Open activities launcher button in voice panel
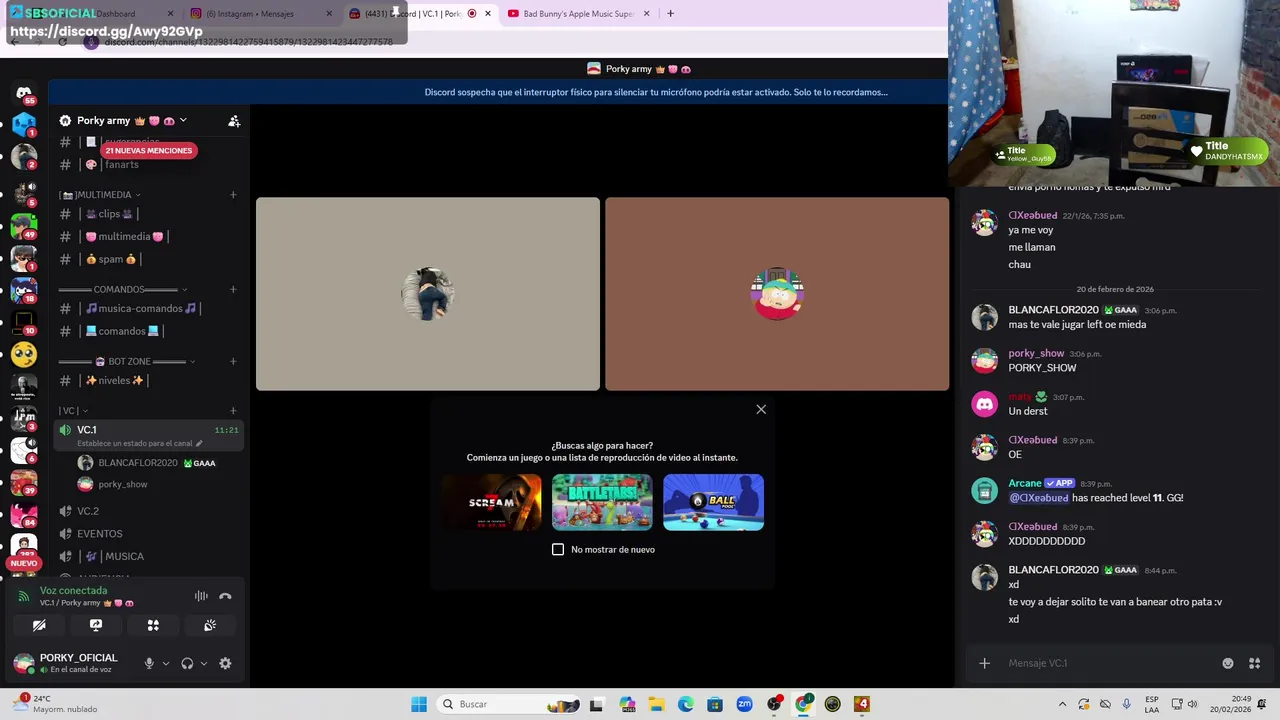 (x=153, y=625)
